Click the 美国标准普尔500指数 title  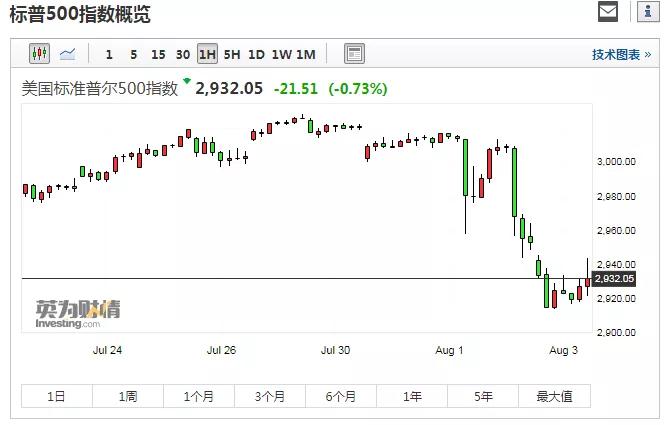pos(100,88)
